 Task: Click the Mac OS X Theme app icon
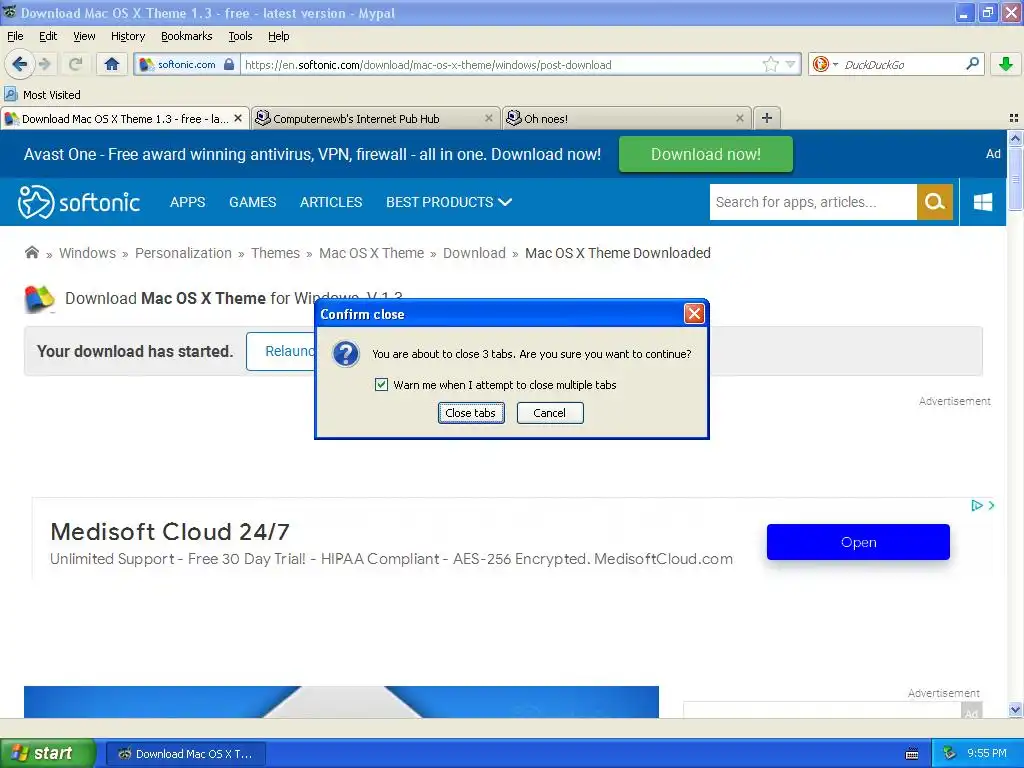[x=39, y=299]
